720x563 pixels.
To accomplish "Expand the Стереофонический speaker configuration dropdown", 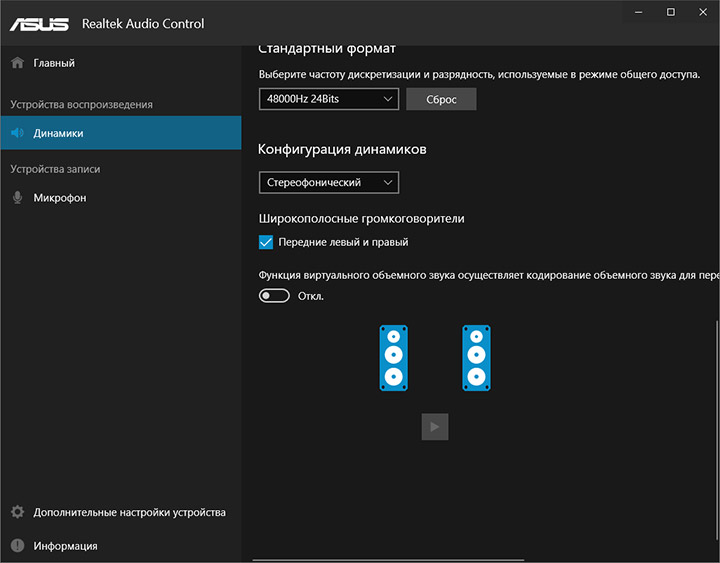I will (x=329, y=182).
